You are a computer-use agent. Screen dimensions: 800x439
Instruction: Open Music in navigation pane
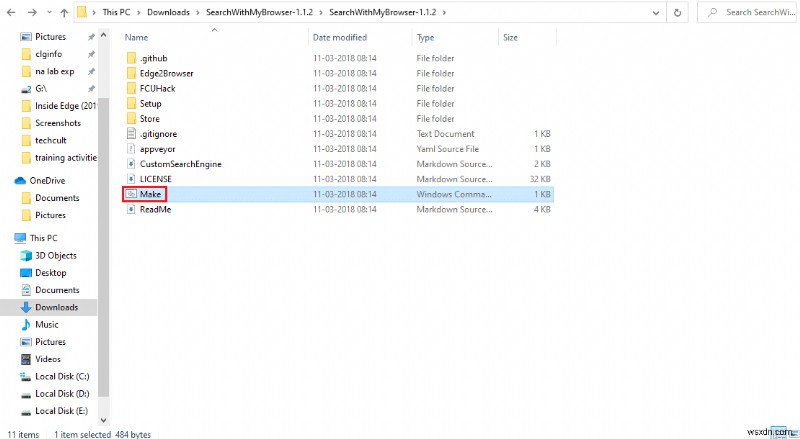tap(46, 325)
